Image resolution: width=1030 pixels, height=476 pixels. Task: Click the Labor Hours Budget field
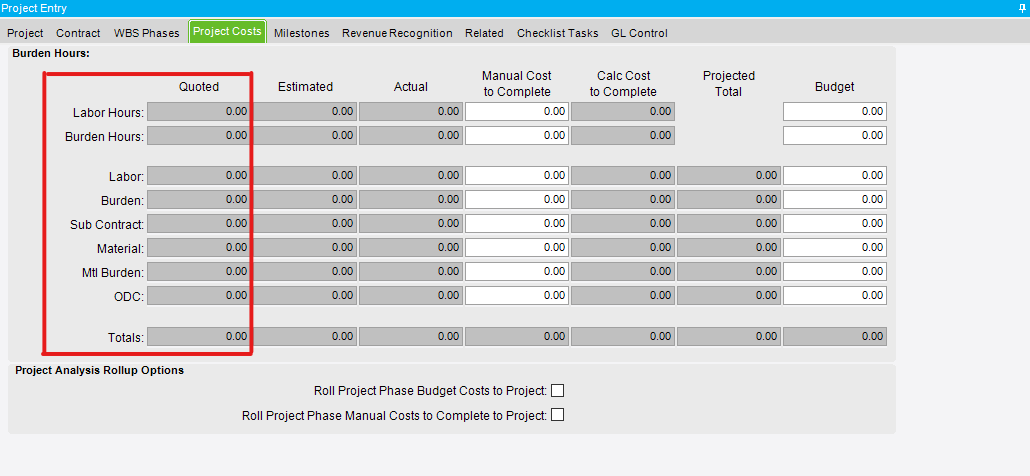pyautogui.click(x=835, y=112)
